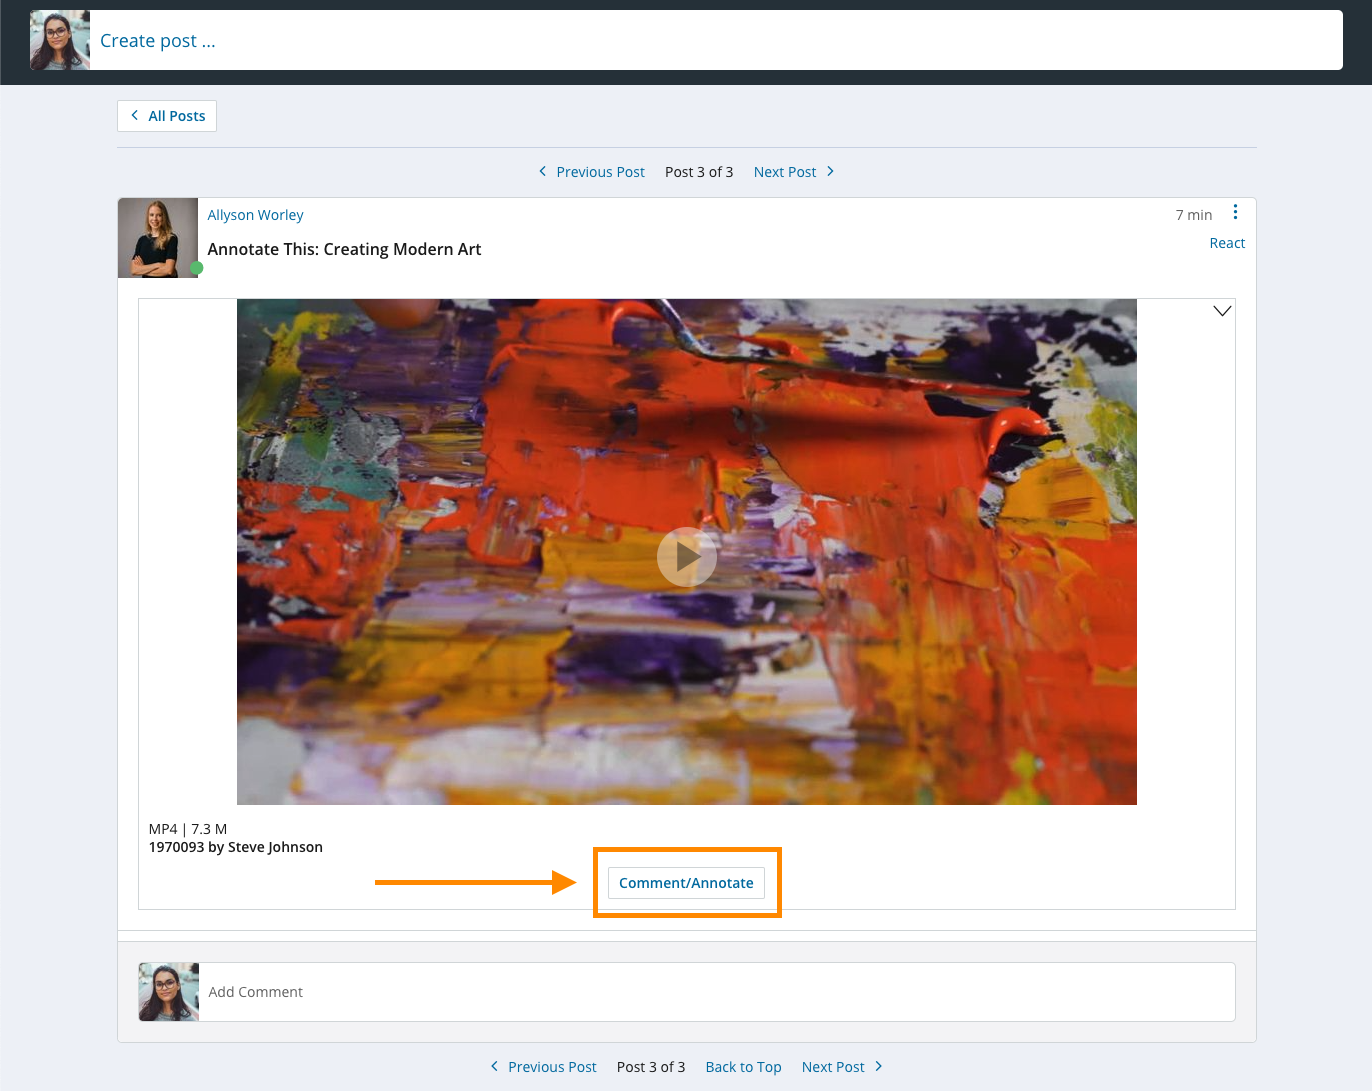Viewport: 1372px width, 1091px height.
Task: Click the React link
Action: pyautogui.click(x=1226, y=243)
